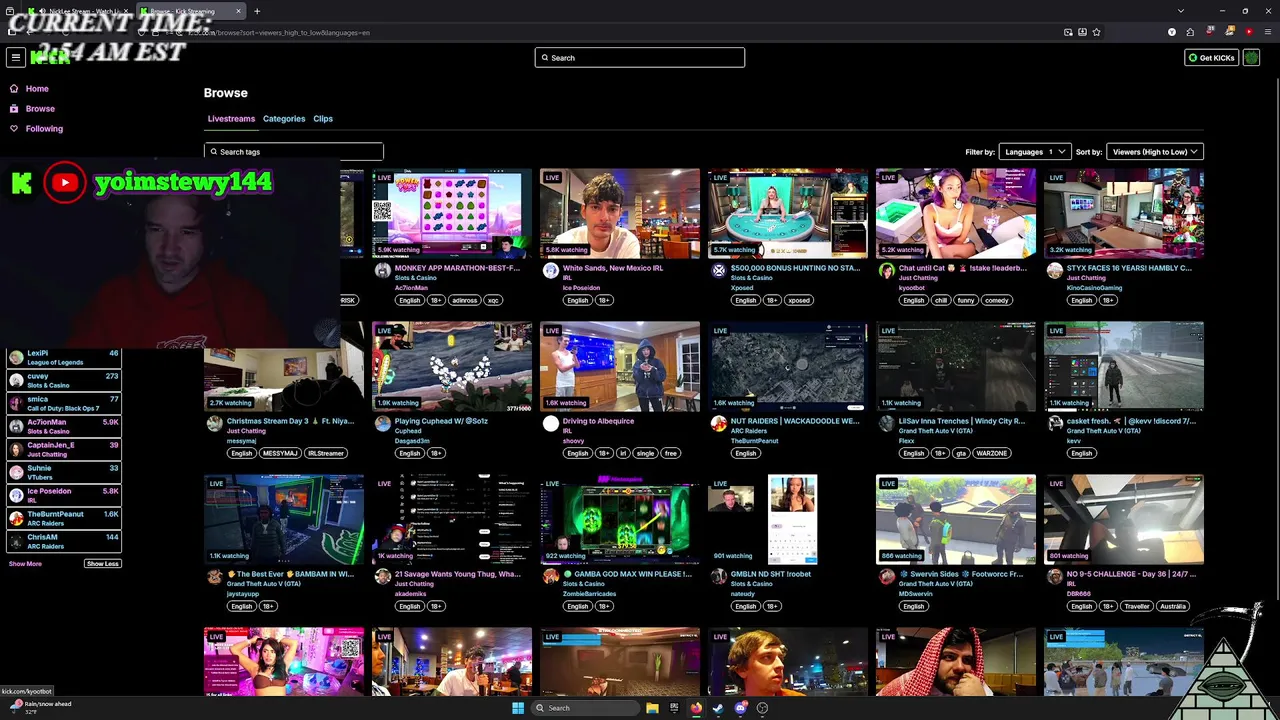Open ChrisAM in followed channels list

65,541
